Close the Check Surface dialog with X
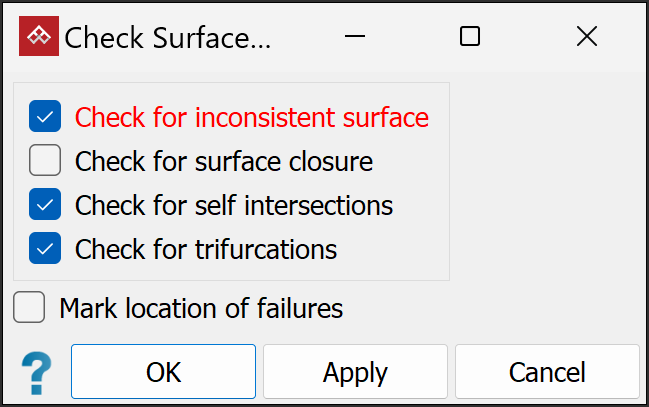This screenshot has height=407, width=649. (587, 37)
